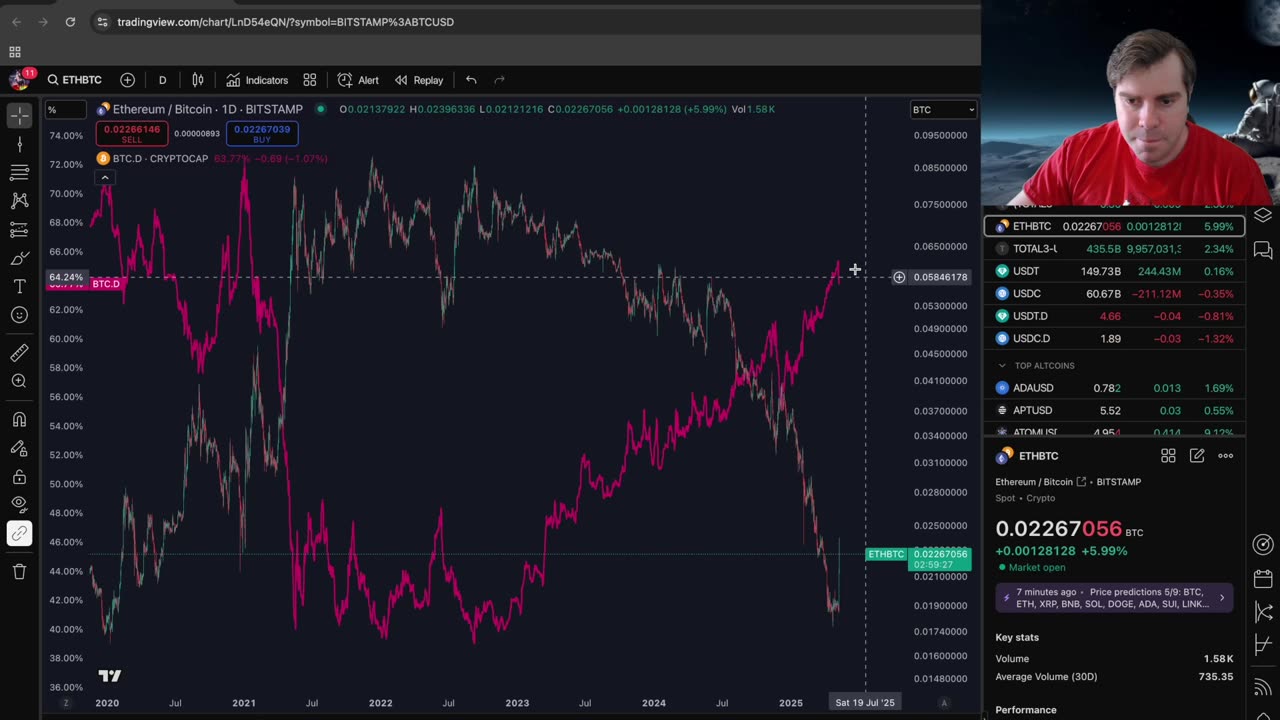The image size is (1280, 720).
Task: Open the Ethereum / Bitcoin external link icon
Action: pos(1081,482)
